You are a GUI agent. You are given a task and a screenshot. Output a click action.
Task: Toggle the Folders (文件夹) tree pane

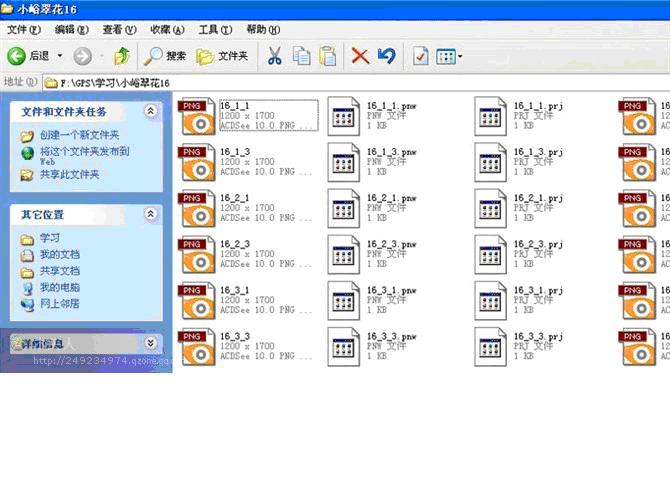223,56
